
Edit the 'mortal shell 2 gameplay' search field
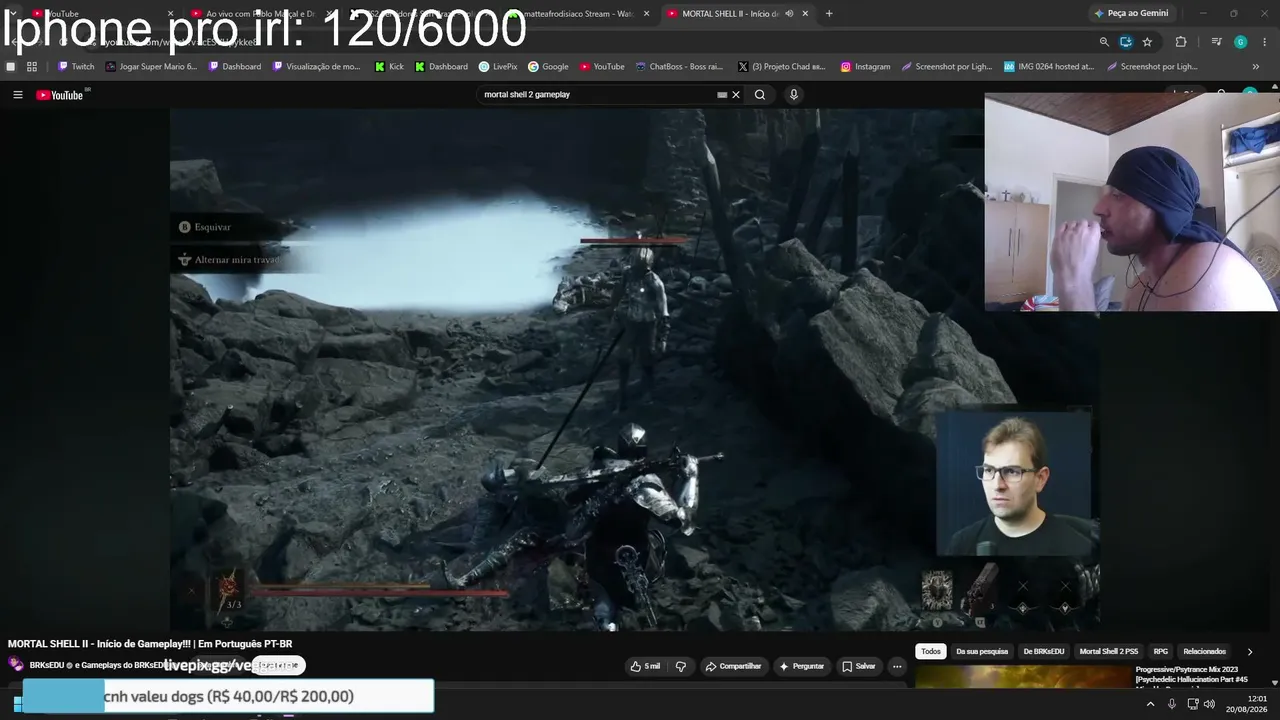click(x=597, y=95)
